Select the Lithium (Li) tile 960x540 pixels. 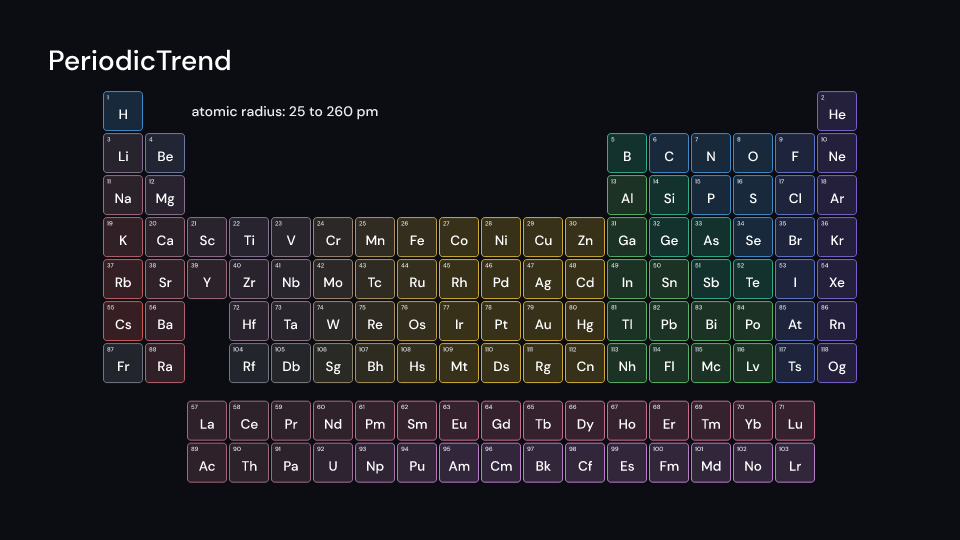tap(123, 153)
